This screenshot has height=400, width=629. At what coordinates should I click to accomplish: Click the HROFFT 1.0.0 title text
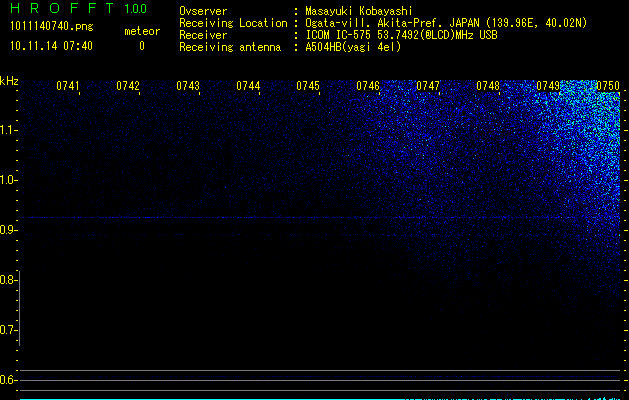[79, 8]
